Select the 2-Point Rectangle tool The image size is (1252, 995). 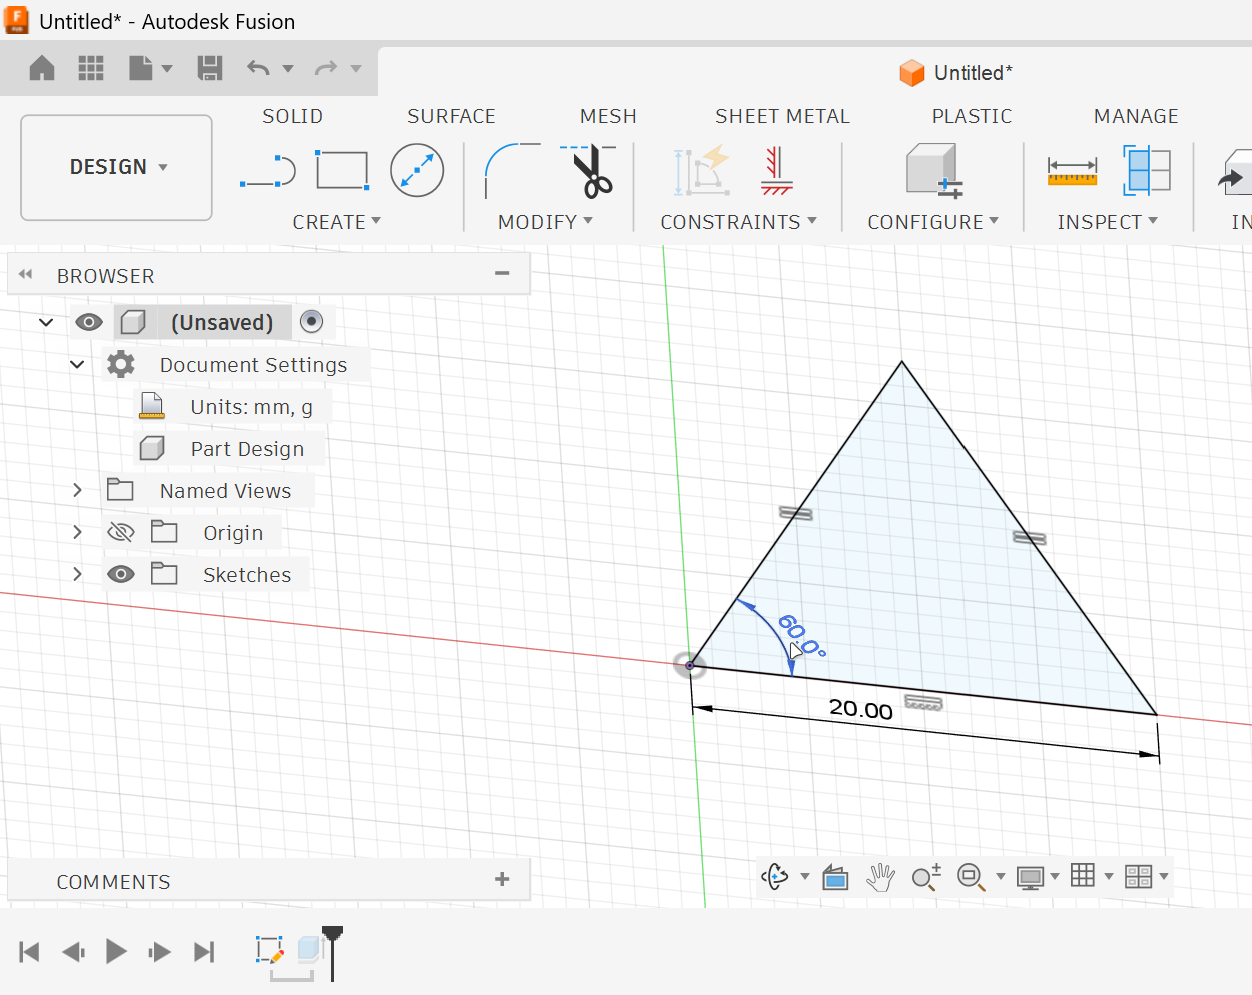coord(342,170)
